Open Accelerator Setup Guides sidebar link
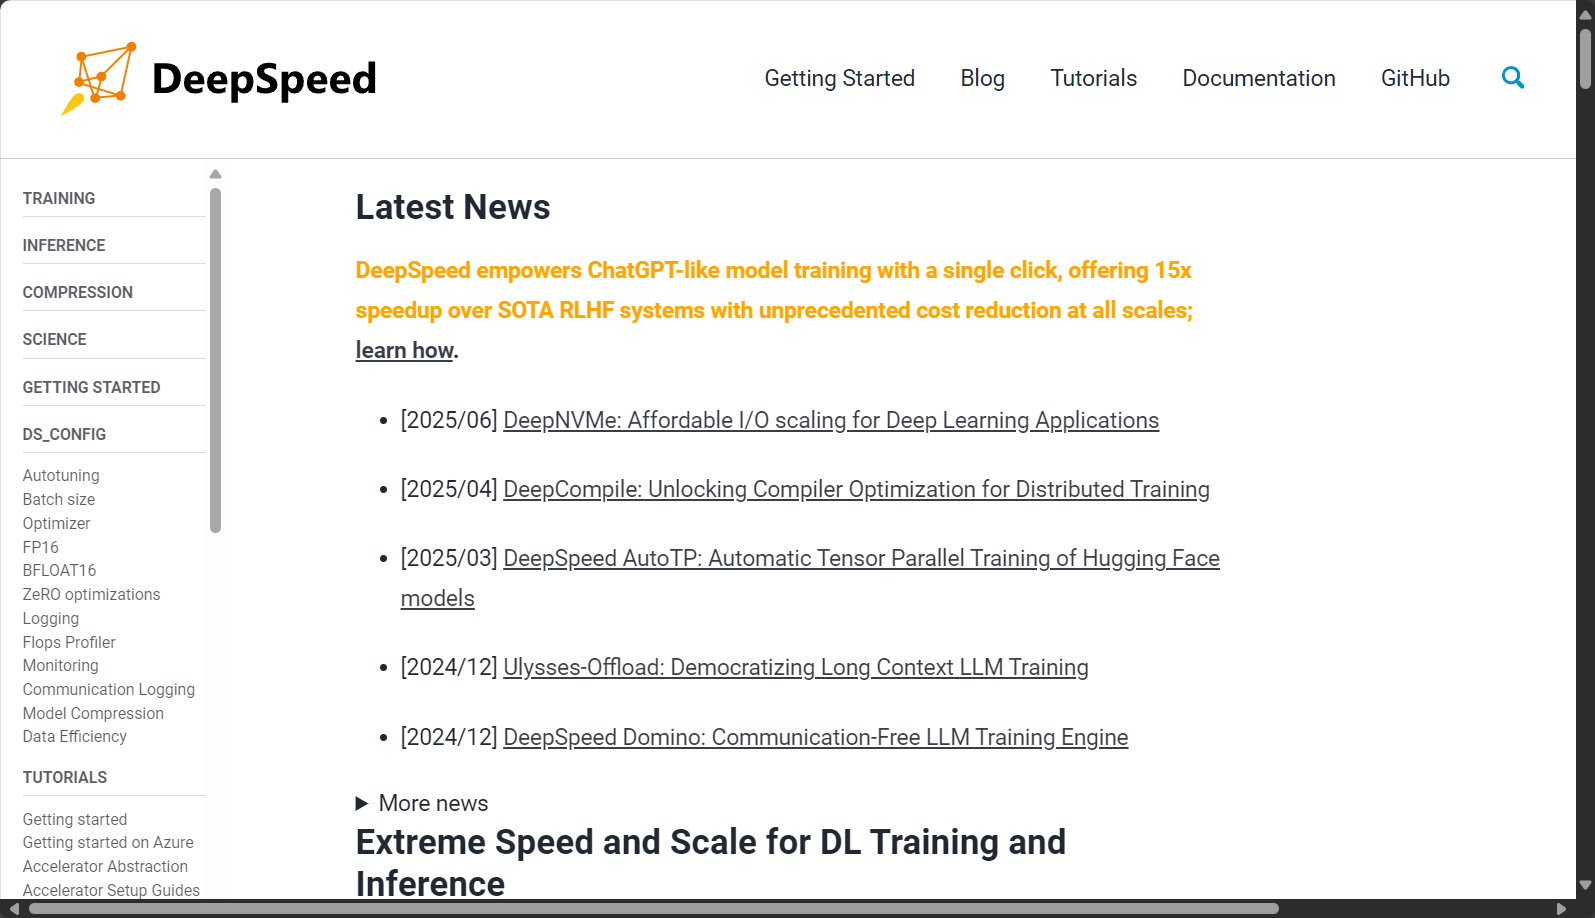The image size is (1595, 918). tap(111, 890)
